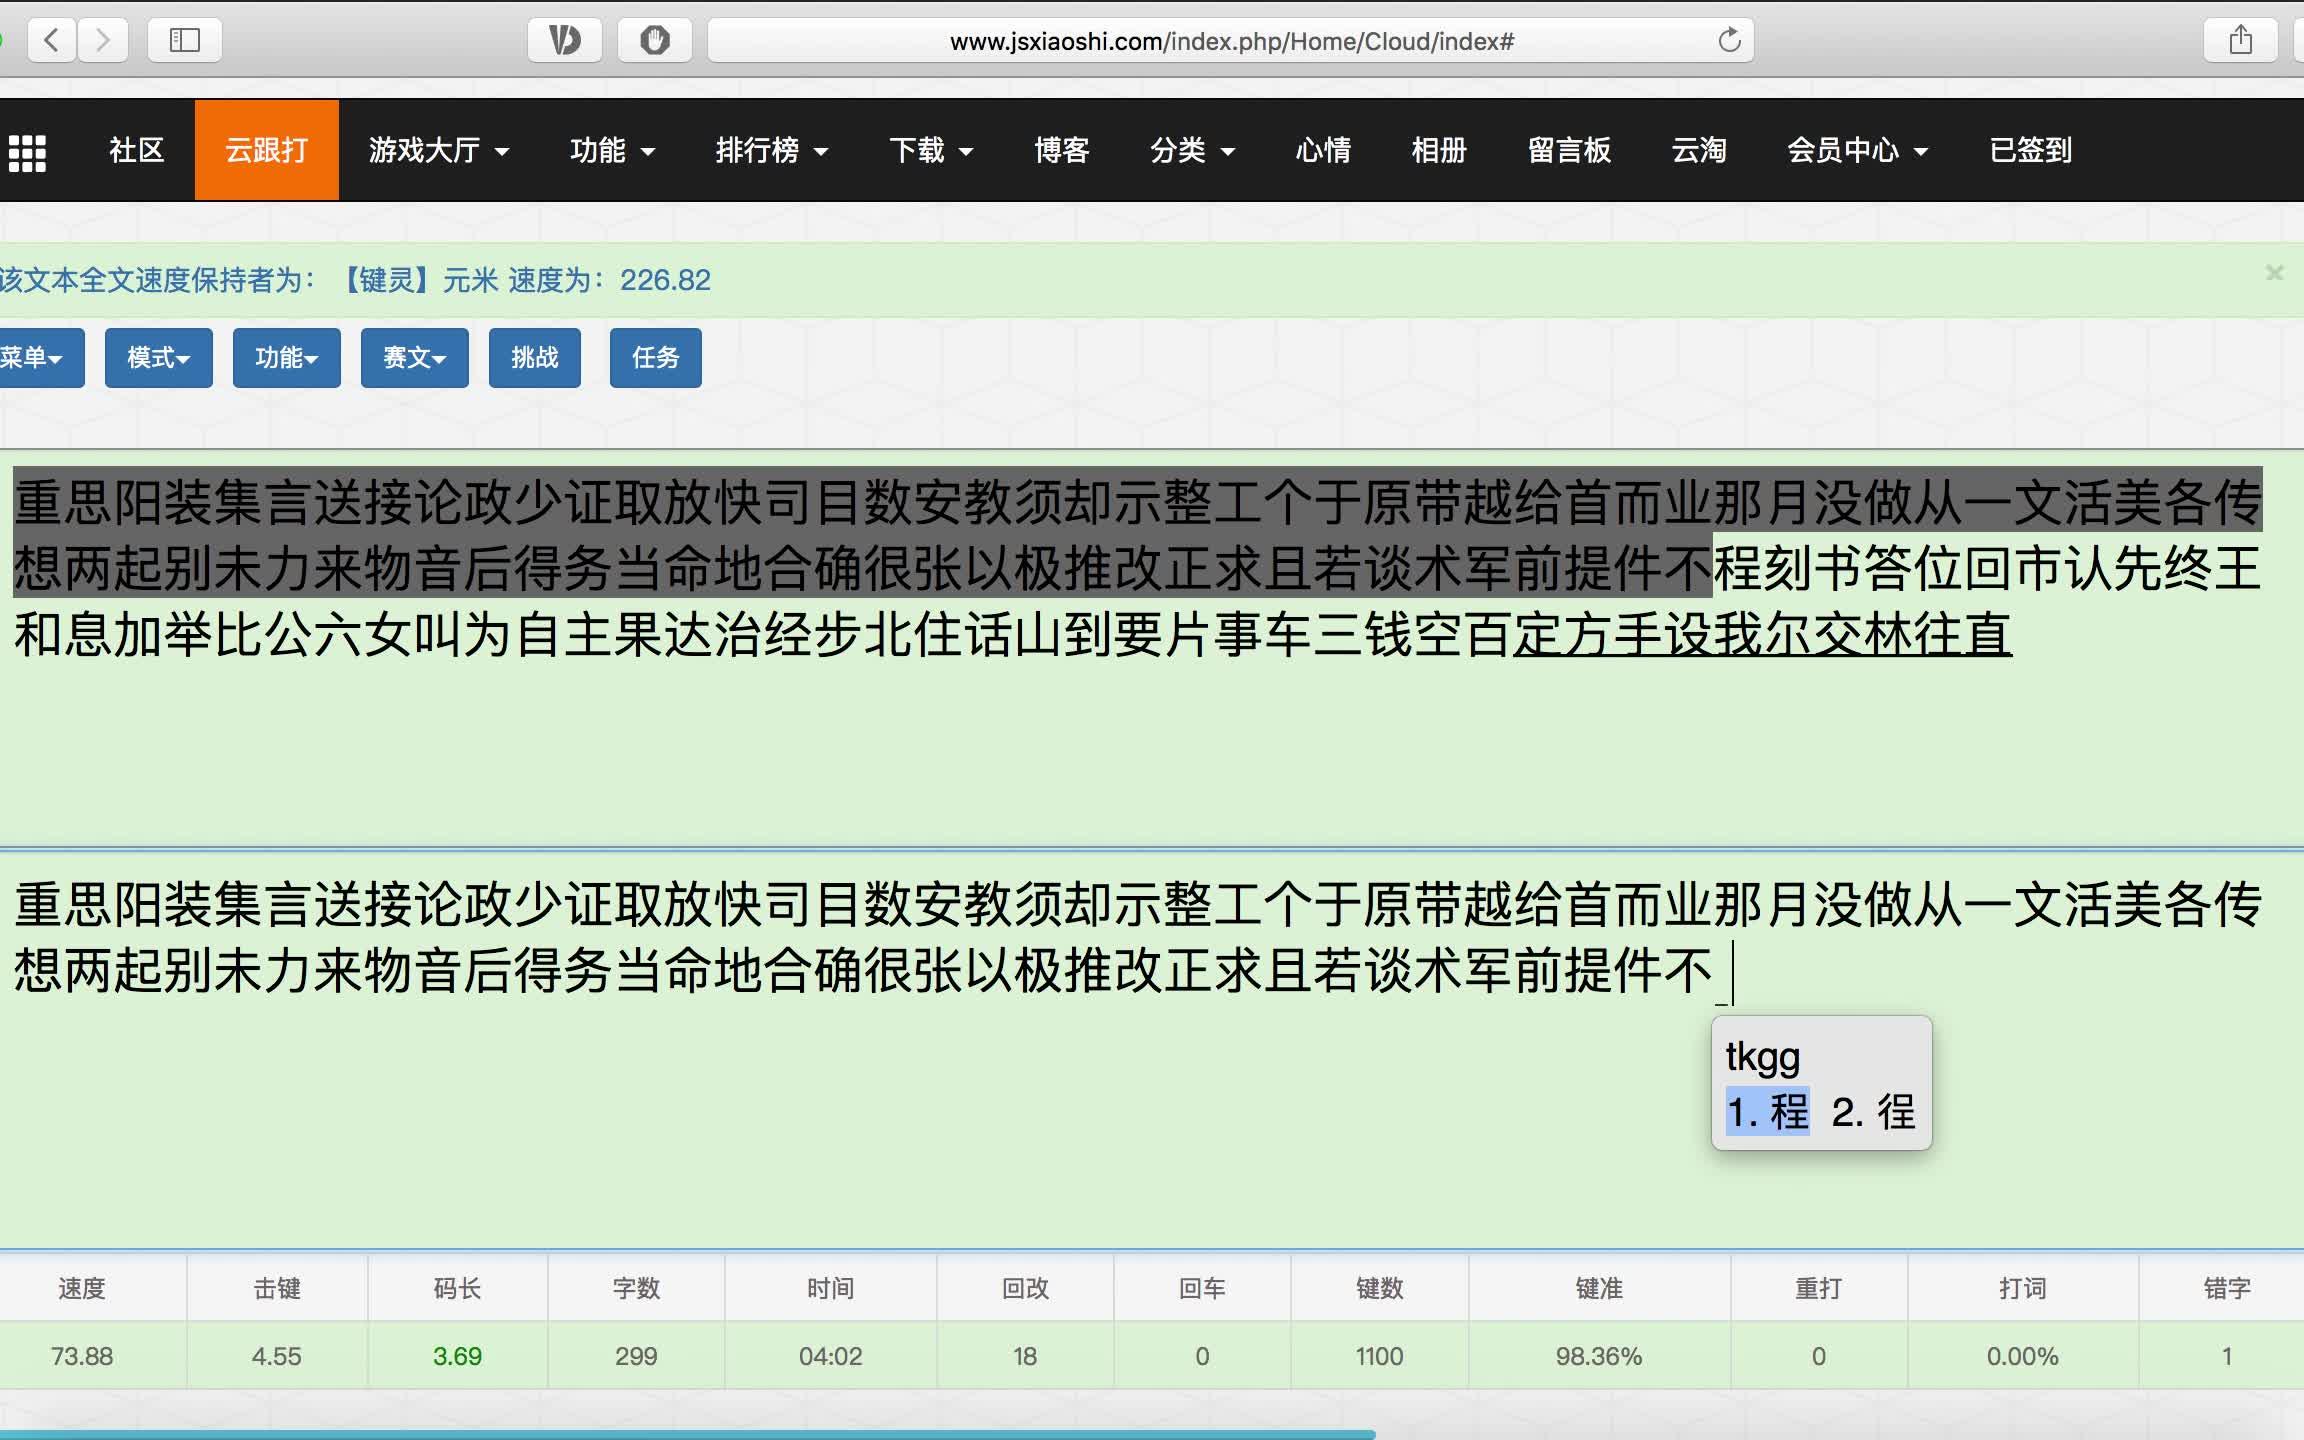Click the 打词 column header
The height and width of the screenshot is (1440, 2304).
point(2023,1288)
